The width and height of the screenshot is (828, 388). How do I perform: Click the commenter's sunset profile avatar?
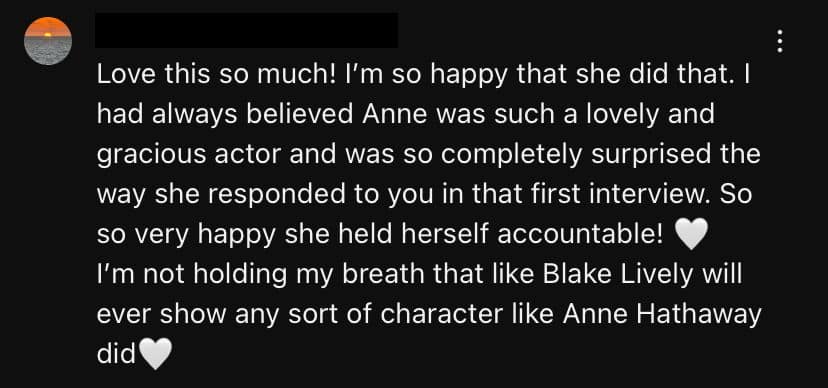pos(48,41)
